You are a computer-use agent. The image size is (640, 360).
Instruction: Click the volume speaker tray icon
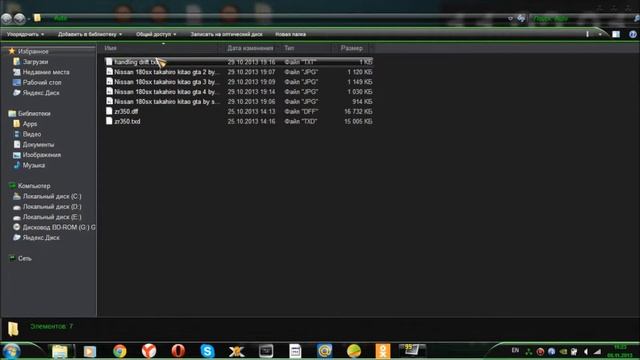pos(586,351)
